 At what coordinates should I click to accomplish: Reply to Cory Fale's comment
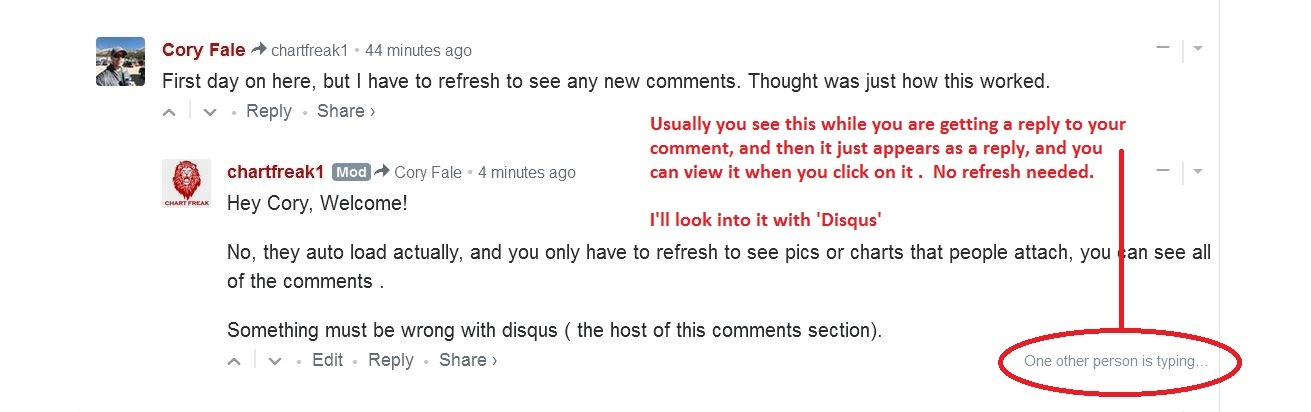click(268, 111)
